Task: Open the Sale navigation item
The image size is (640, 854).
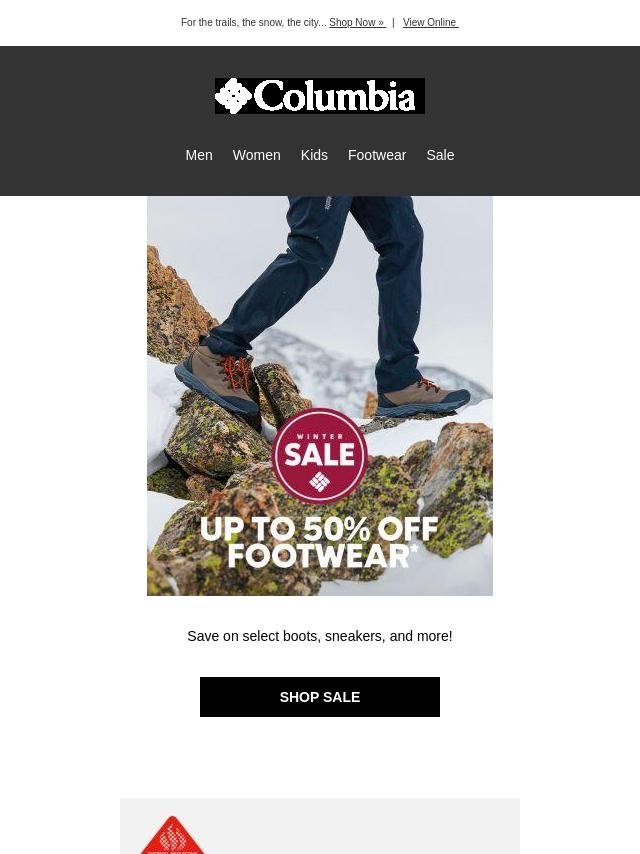Action: pyautogui.click(x=440, y=155)
